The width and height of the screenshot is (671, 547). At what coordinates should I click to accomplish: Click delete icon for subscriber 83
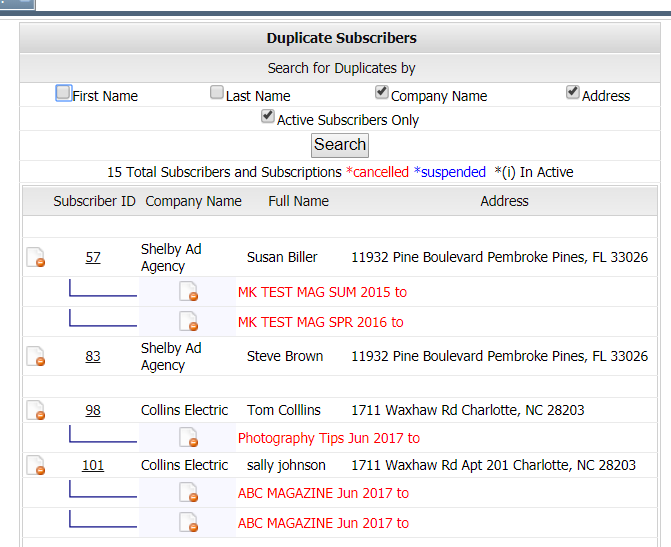pos(36,356)
